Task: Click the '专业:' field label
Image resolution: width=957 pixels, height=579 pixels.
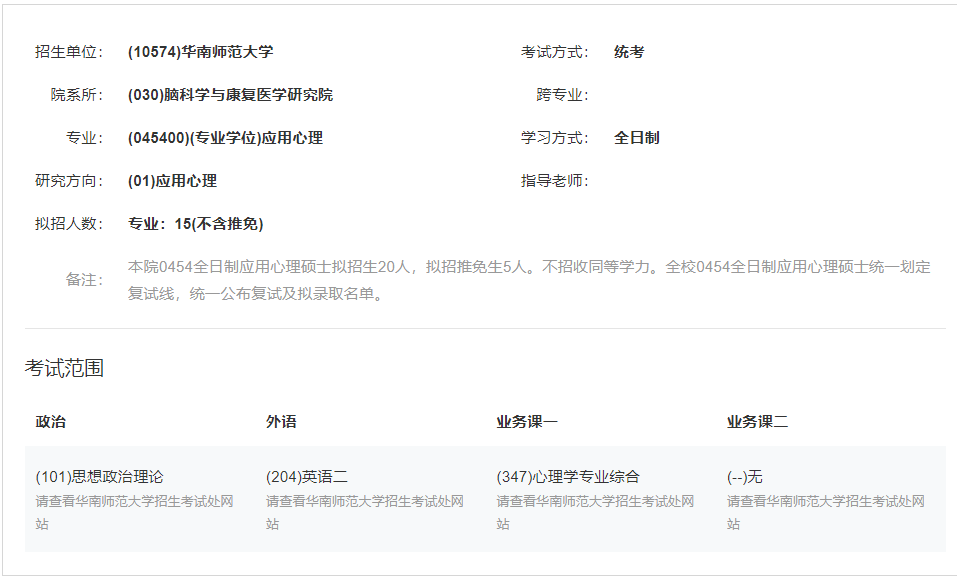Action: (84, 138)
